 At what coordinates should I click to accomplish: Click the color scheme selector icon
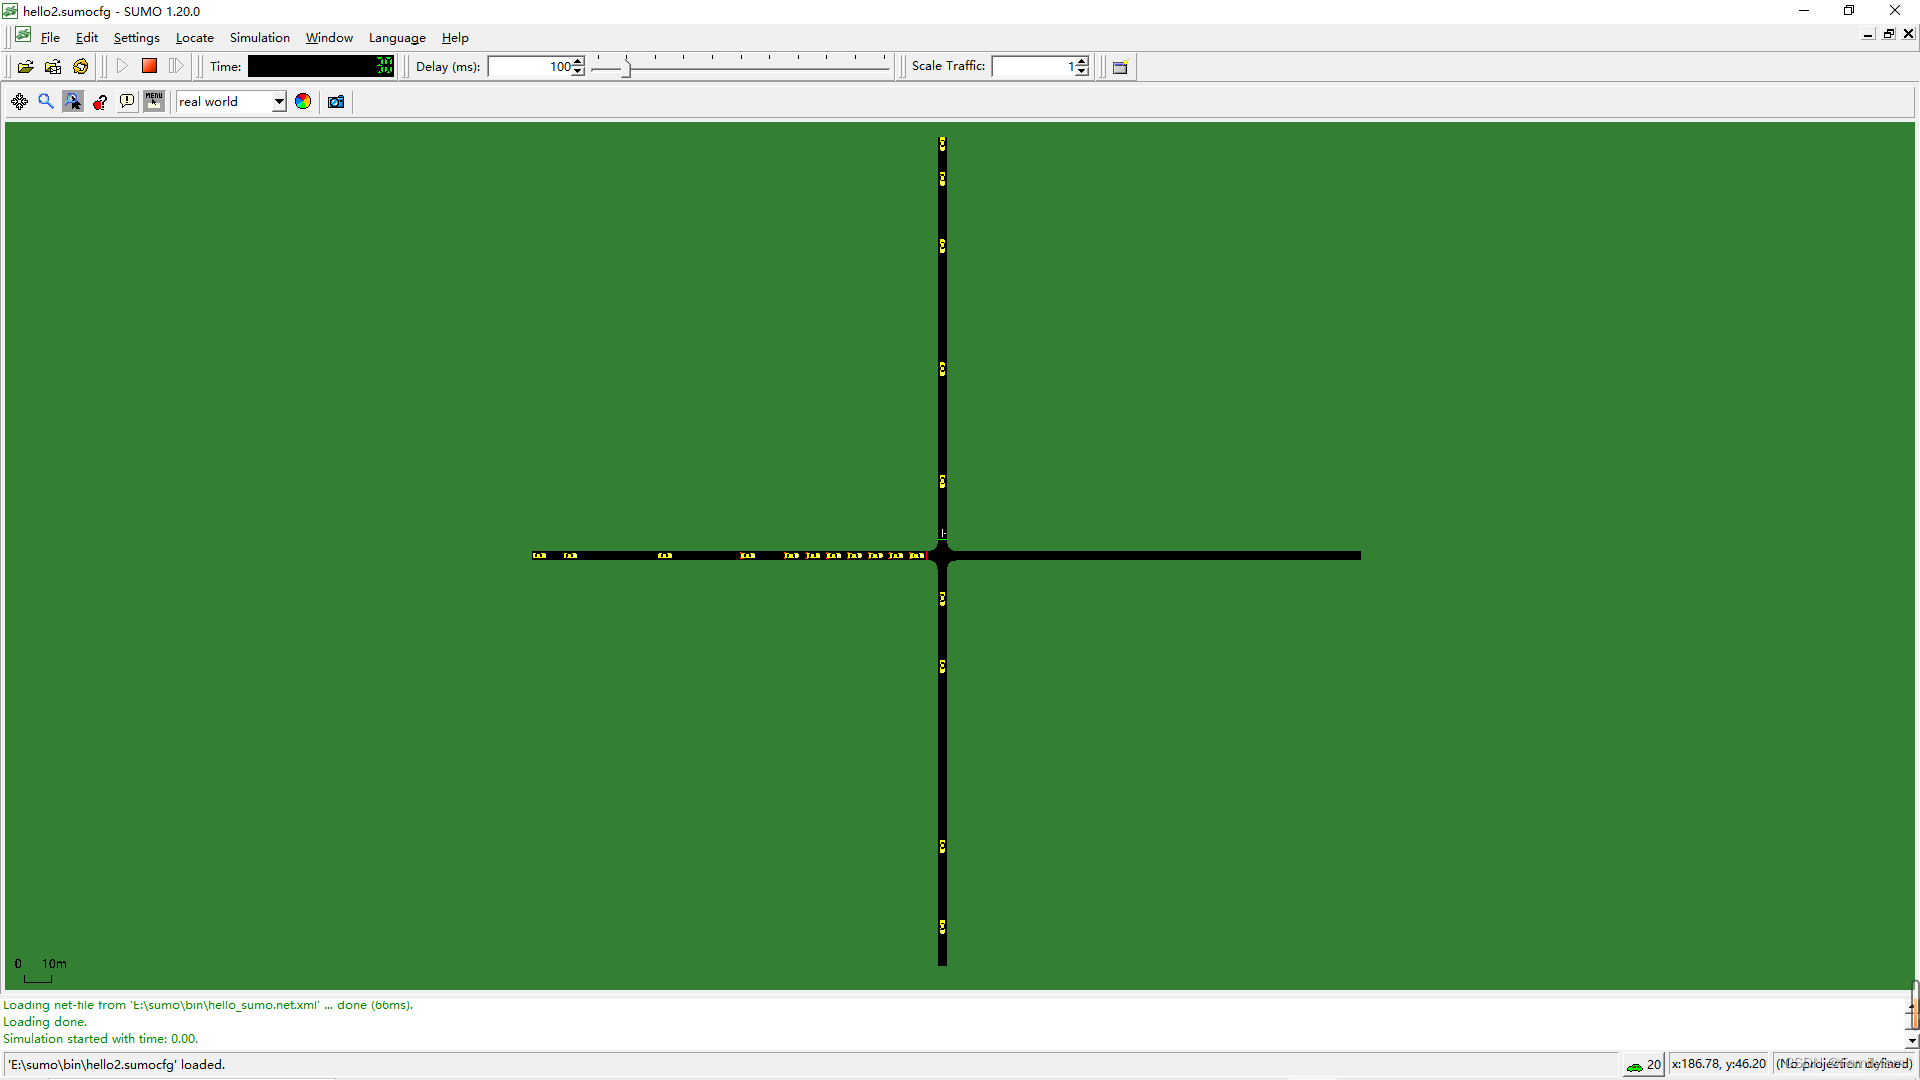tap(302, 102)
